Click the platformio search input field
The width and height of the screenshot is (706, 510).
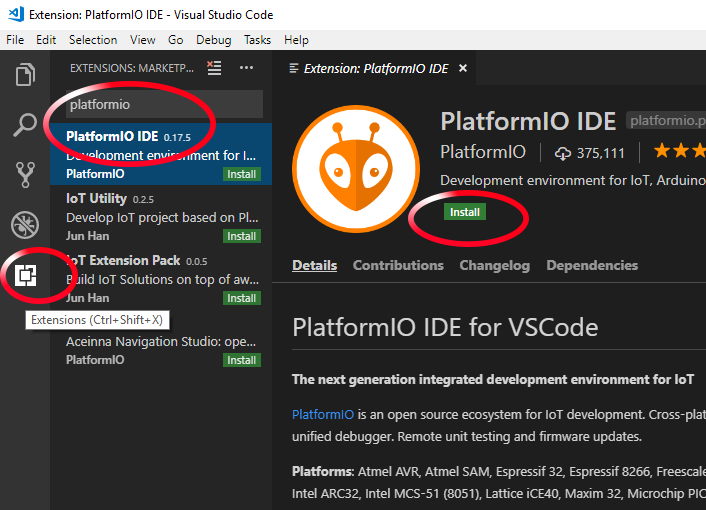click(164, 104)
